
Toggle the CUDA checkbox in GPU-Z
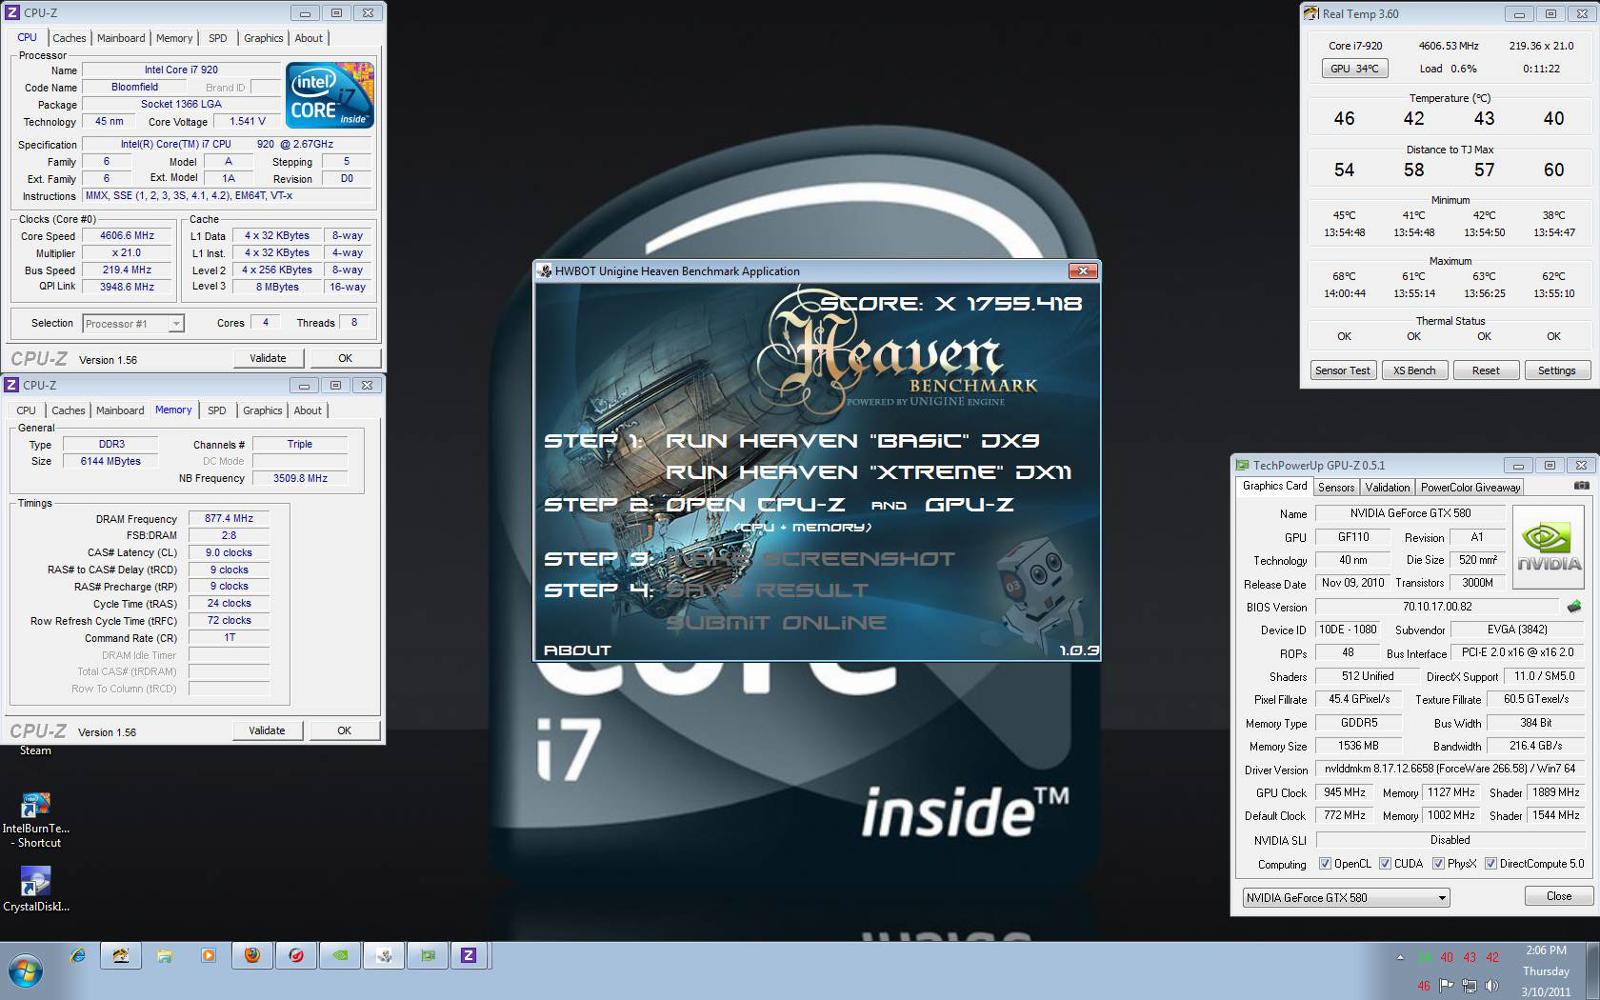click(x=1385, y=864)
